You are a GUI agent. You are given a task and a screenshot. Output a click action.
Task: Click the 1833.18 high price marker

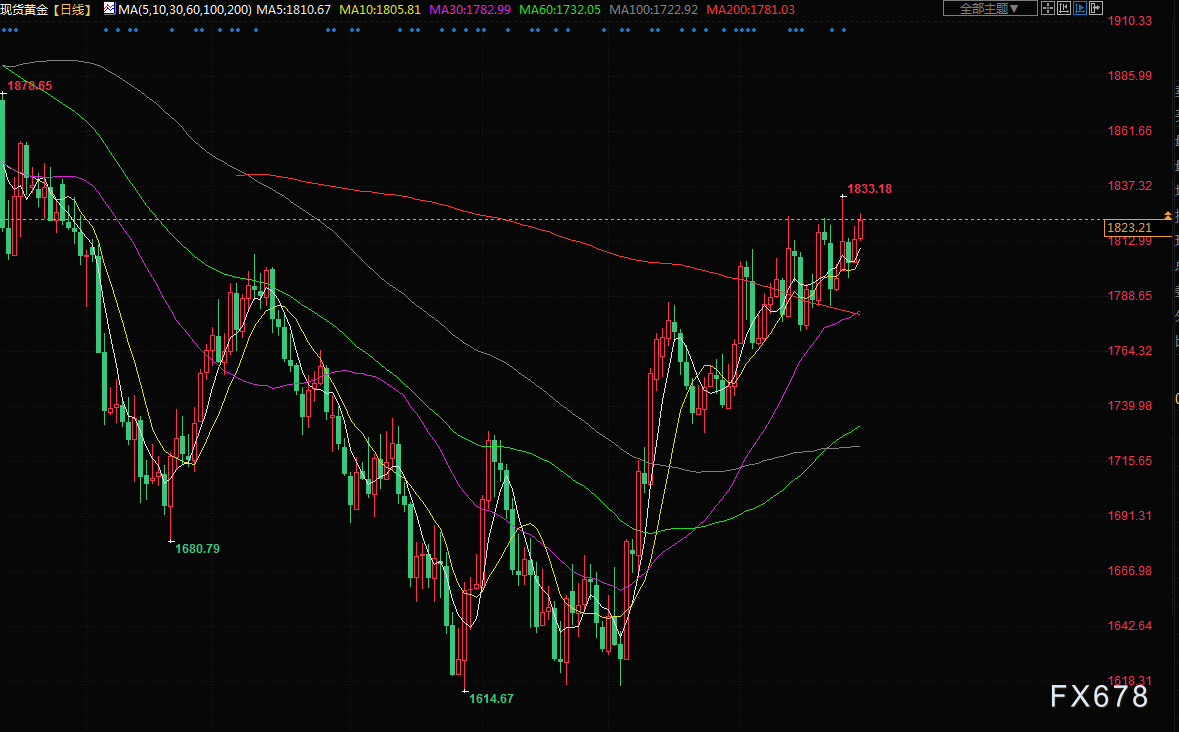(x=869, y=188)
